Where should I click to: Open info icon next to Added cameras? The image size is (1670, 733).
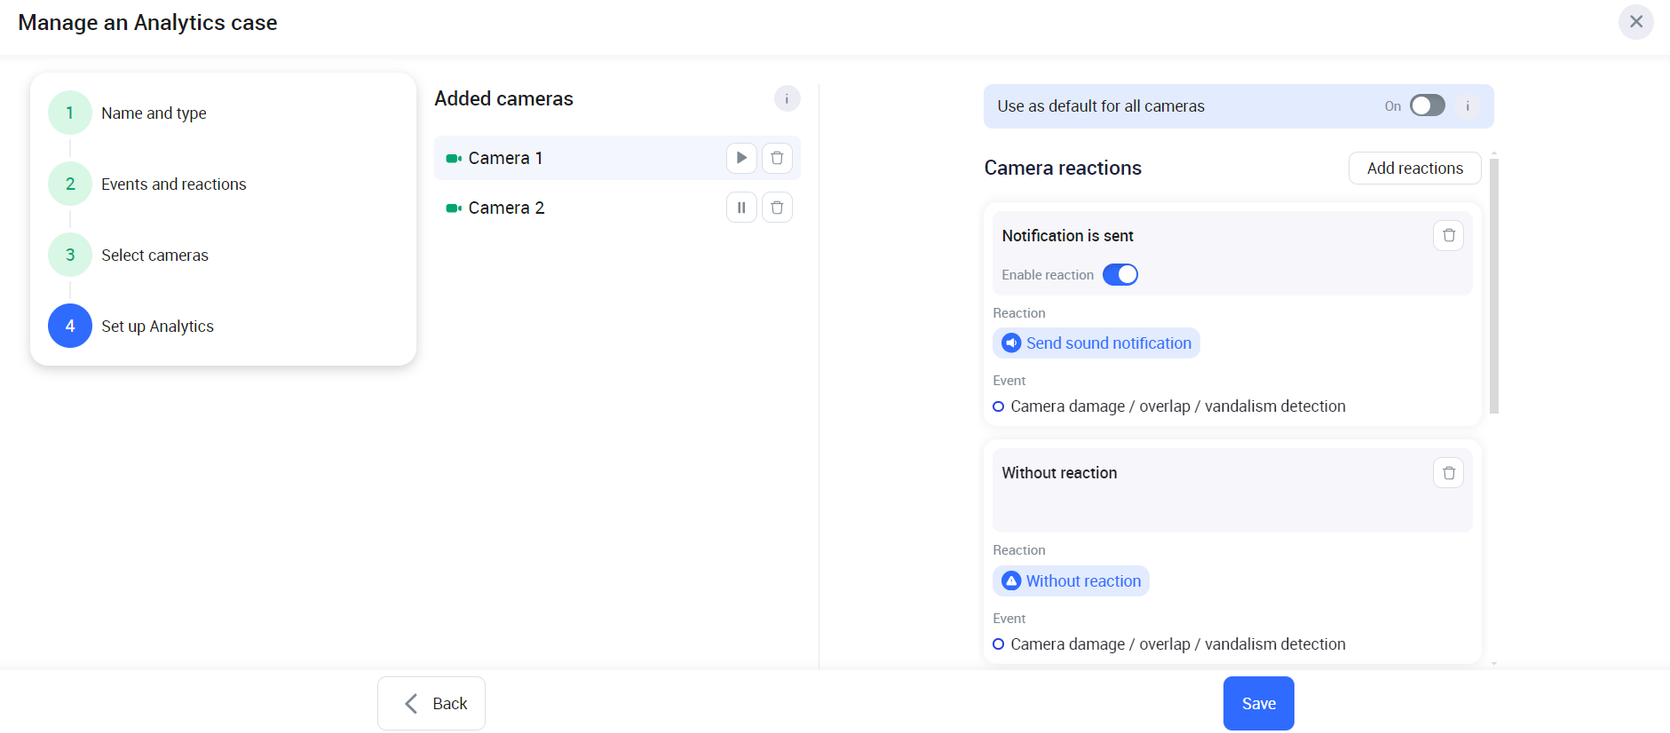point(787,99)
